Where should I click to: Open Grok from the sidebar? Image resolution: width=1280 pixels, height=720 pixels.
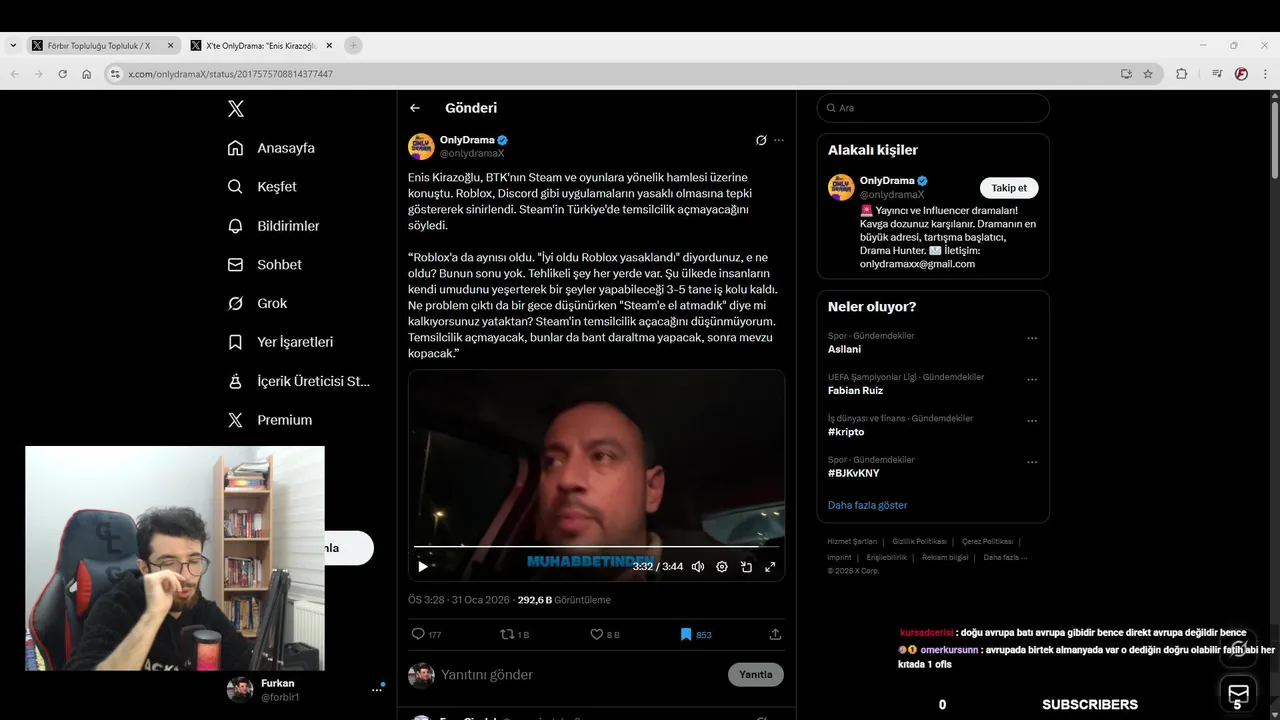click(257, 303)
